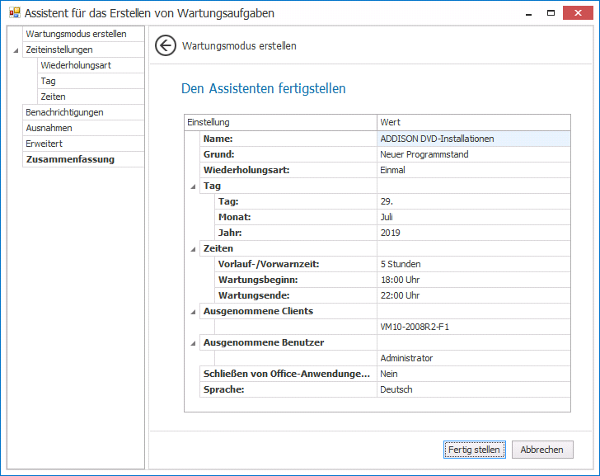Collapse the Zeiten group in summary table
The image size is (600, 476).
[x=193, y=249]
